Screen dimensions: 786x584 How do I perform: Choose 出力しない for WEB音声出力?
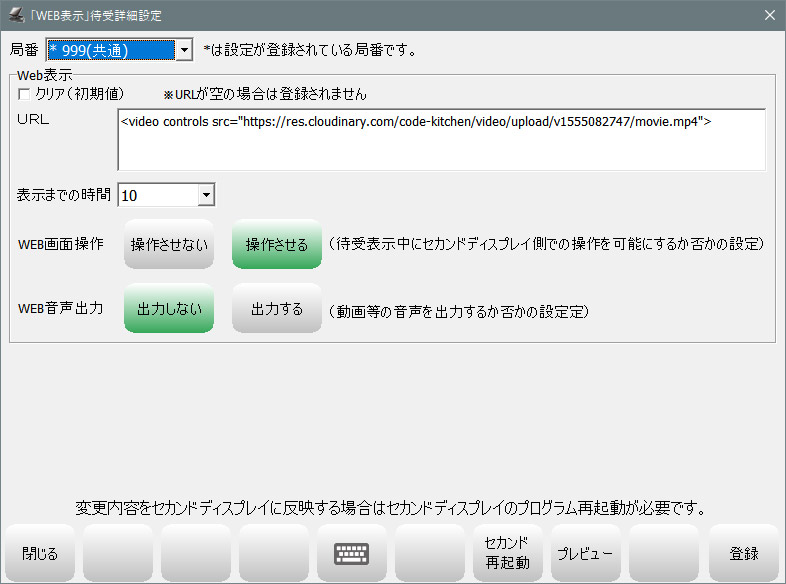tap(169, 309)
